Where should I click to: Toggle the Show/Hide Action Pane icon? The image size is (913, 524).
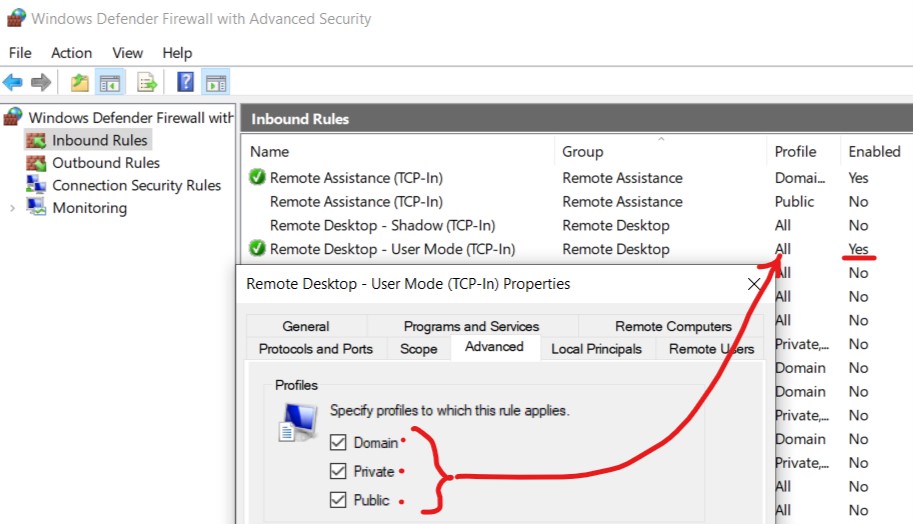point(215,82)
